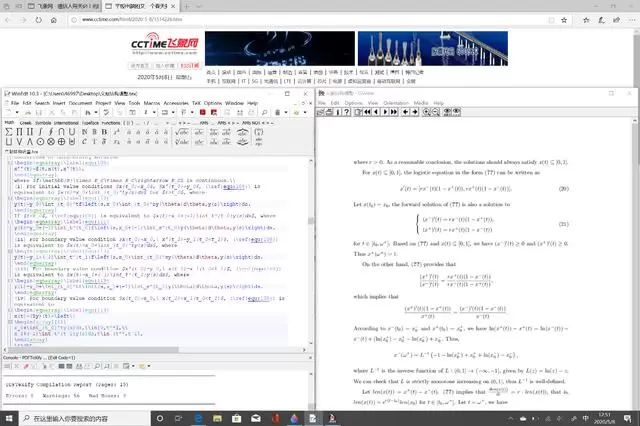Click the print icon in GSview toolbar

(329, 112)
